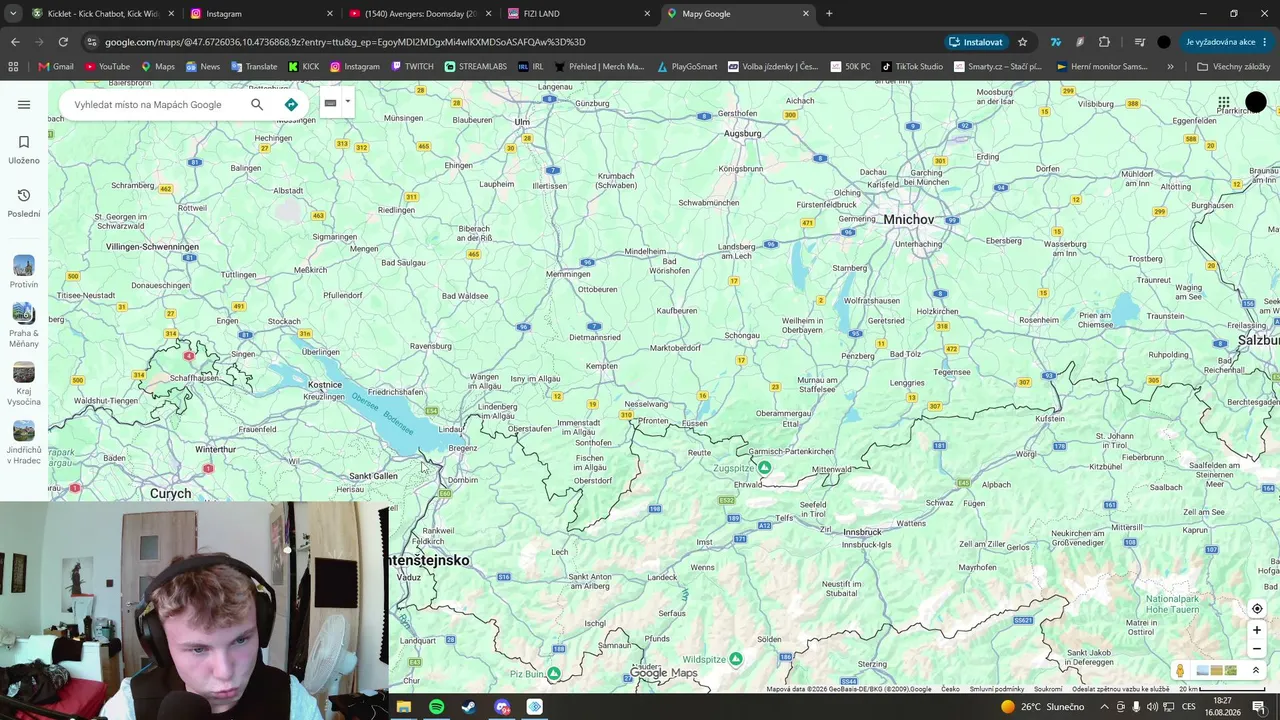
Task: Open the Google account avatar
Action: point(1256,102)
